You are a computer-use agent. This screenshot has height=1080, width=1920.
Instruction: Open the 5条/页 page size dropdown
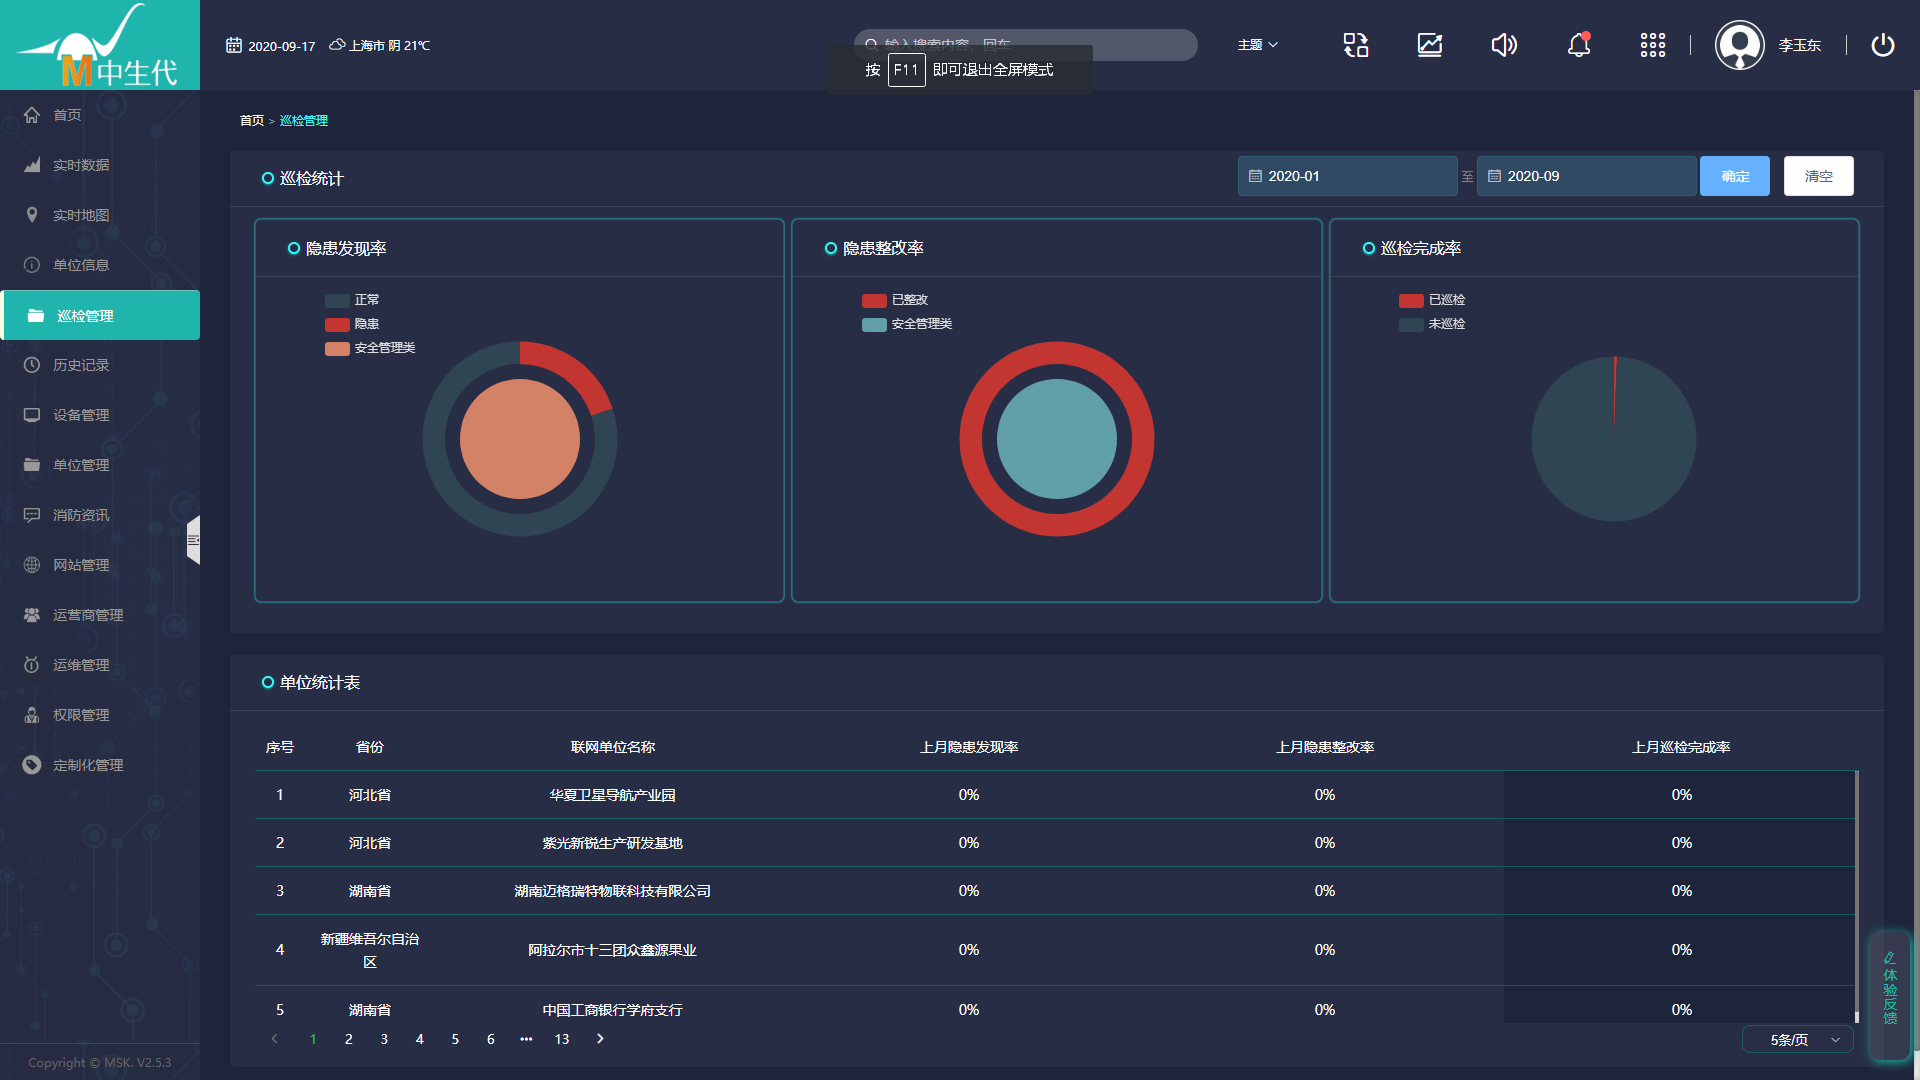coord(1798,1040)
